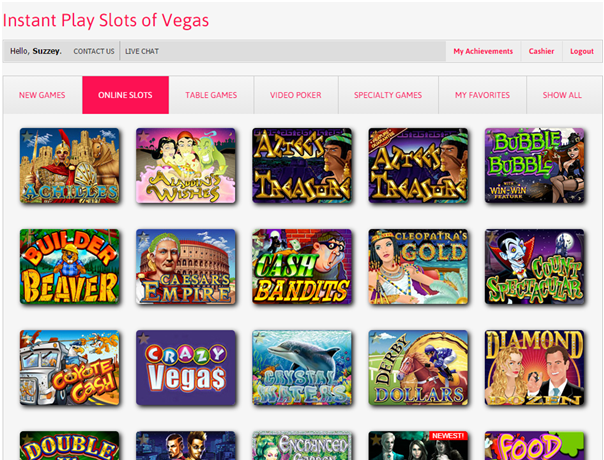Toggle favorite star on Aladdin's Wishes tile
This screenshot has width=604, height=460.
144,136
